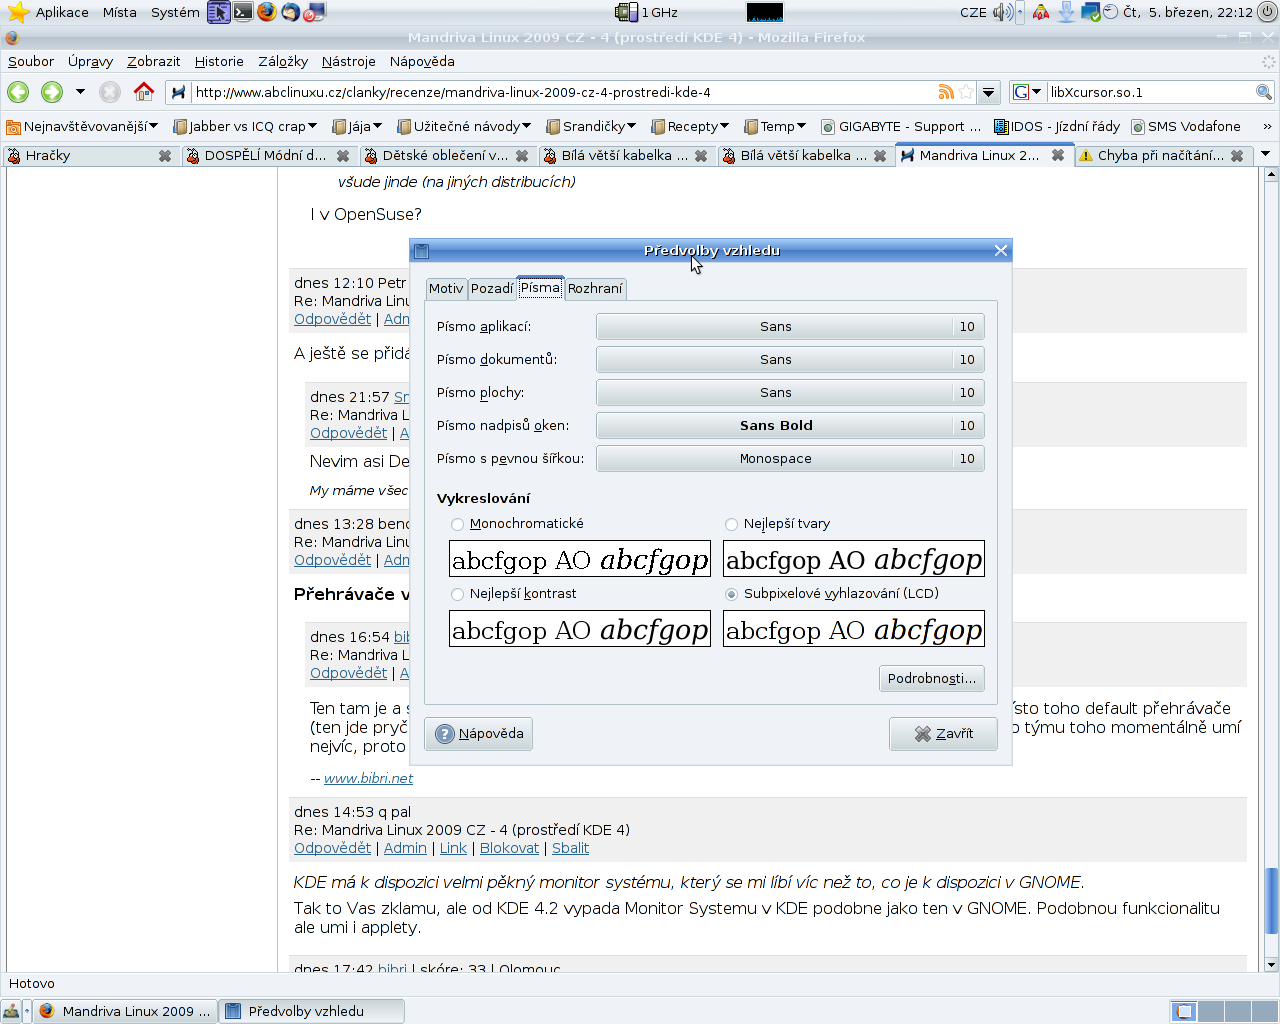Screen dimensions: 1280x1024
Task: Open the Nástroje menu
Action: (x=349, y=61)
